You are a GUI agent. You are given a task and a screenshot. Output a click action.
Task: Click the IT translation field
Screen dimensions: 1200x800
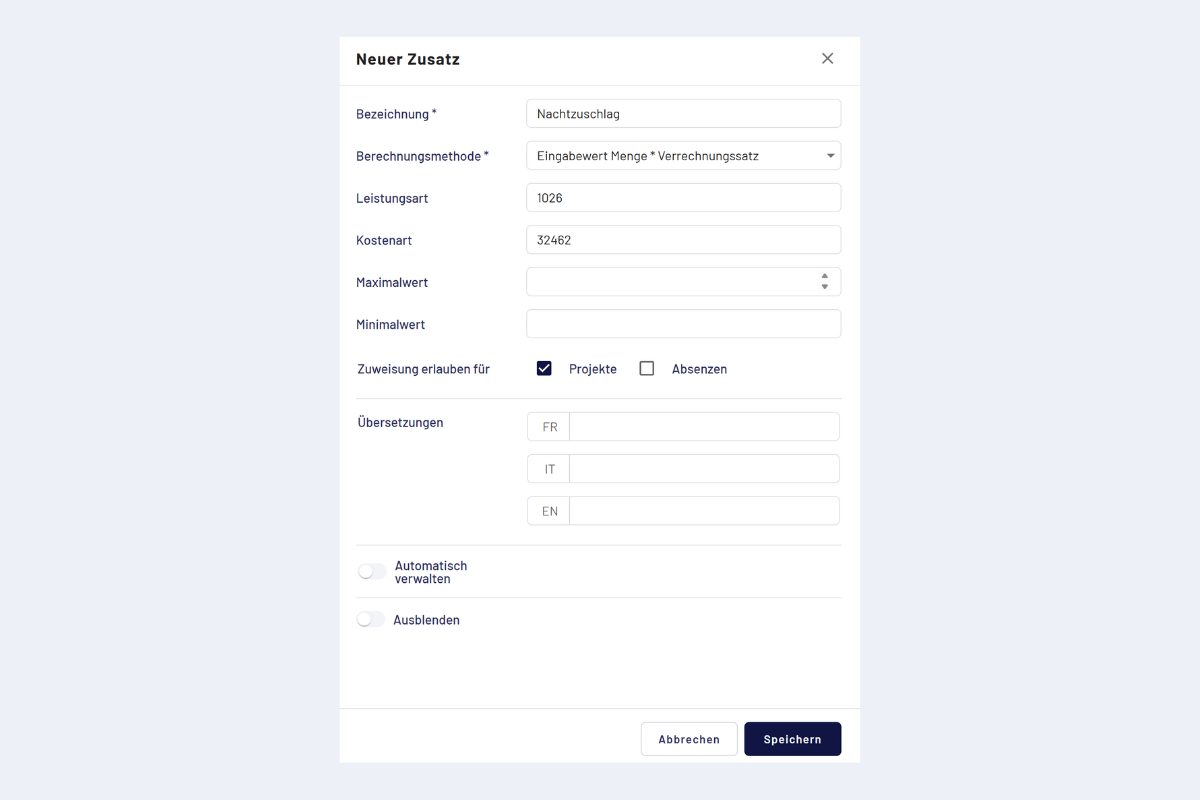point(703,469)
